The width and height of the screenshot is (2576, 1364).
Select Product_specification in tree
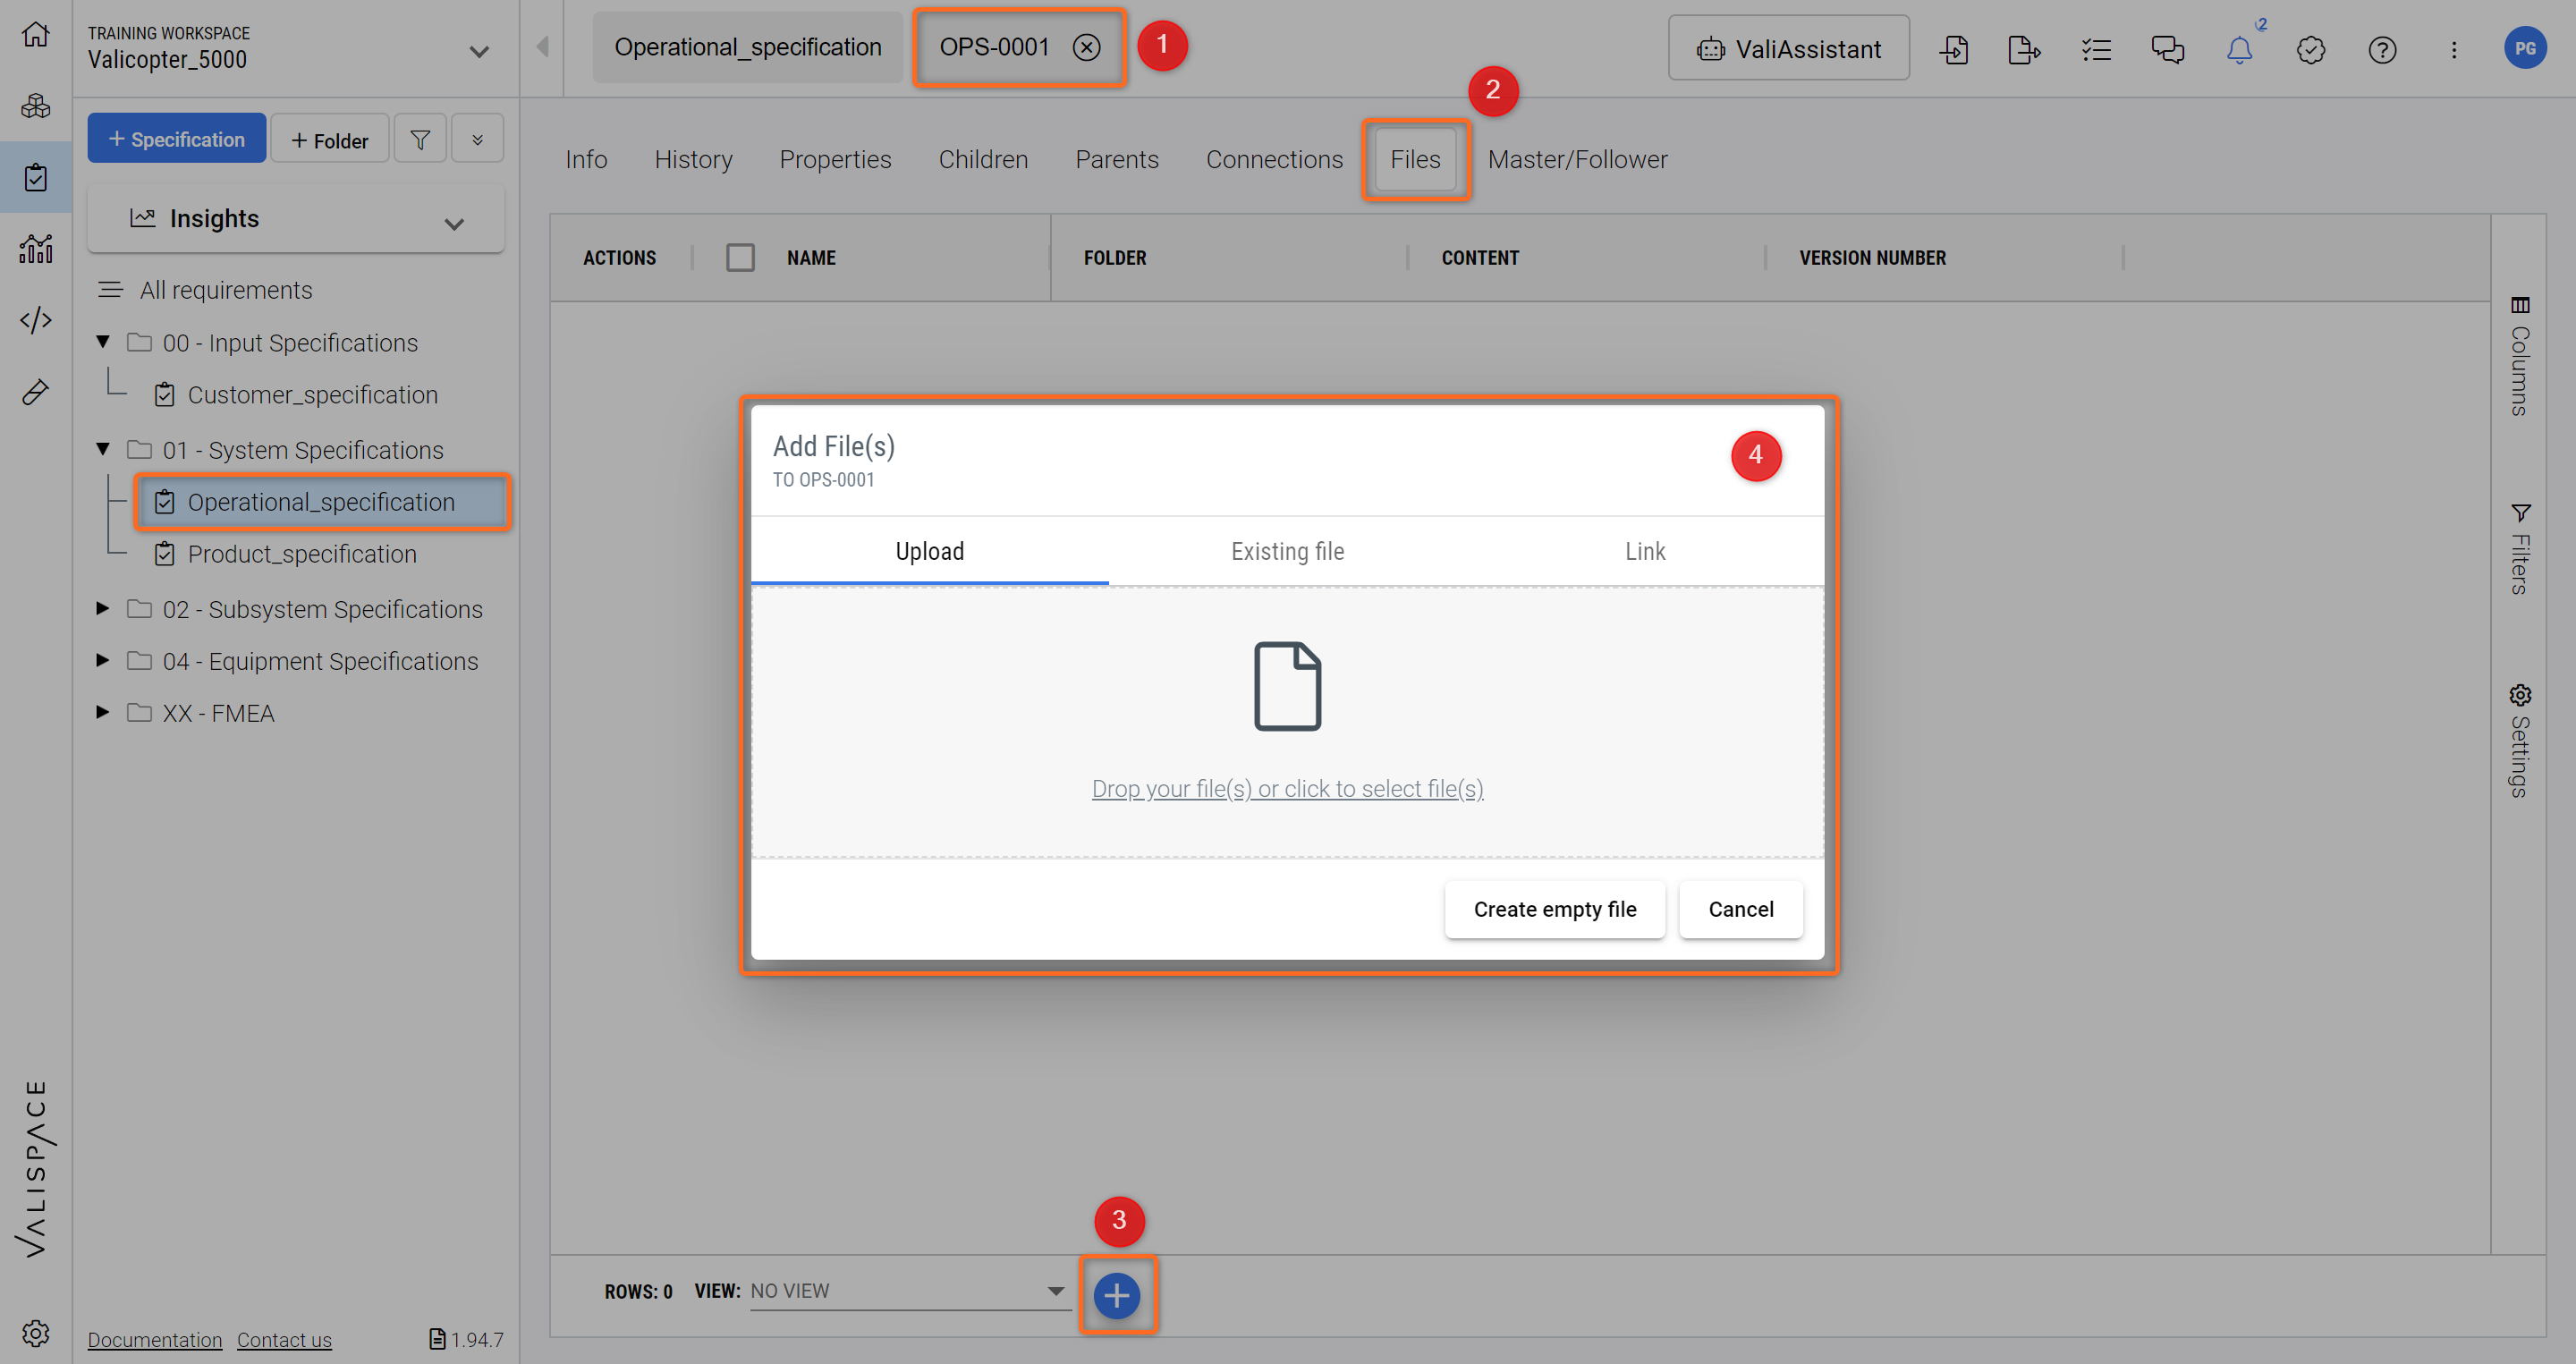point(302,554)
